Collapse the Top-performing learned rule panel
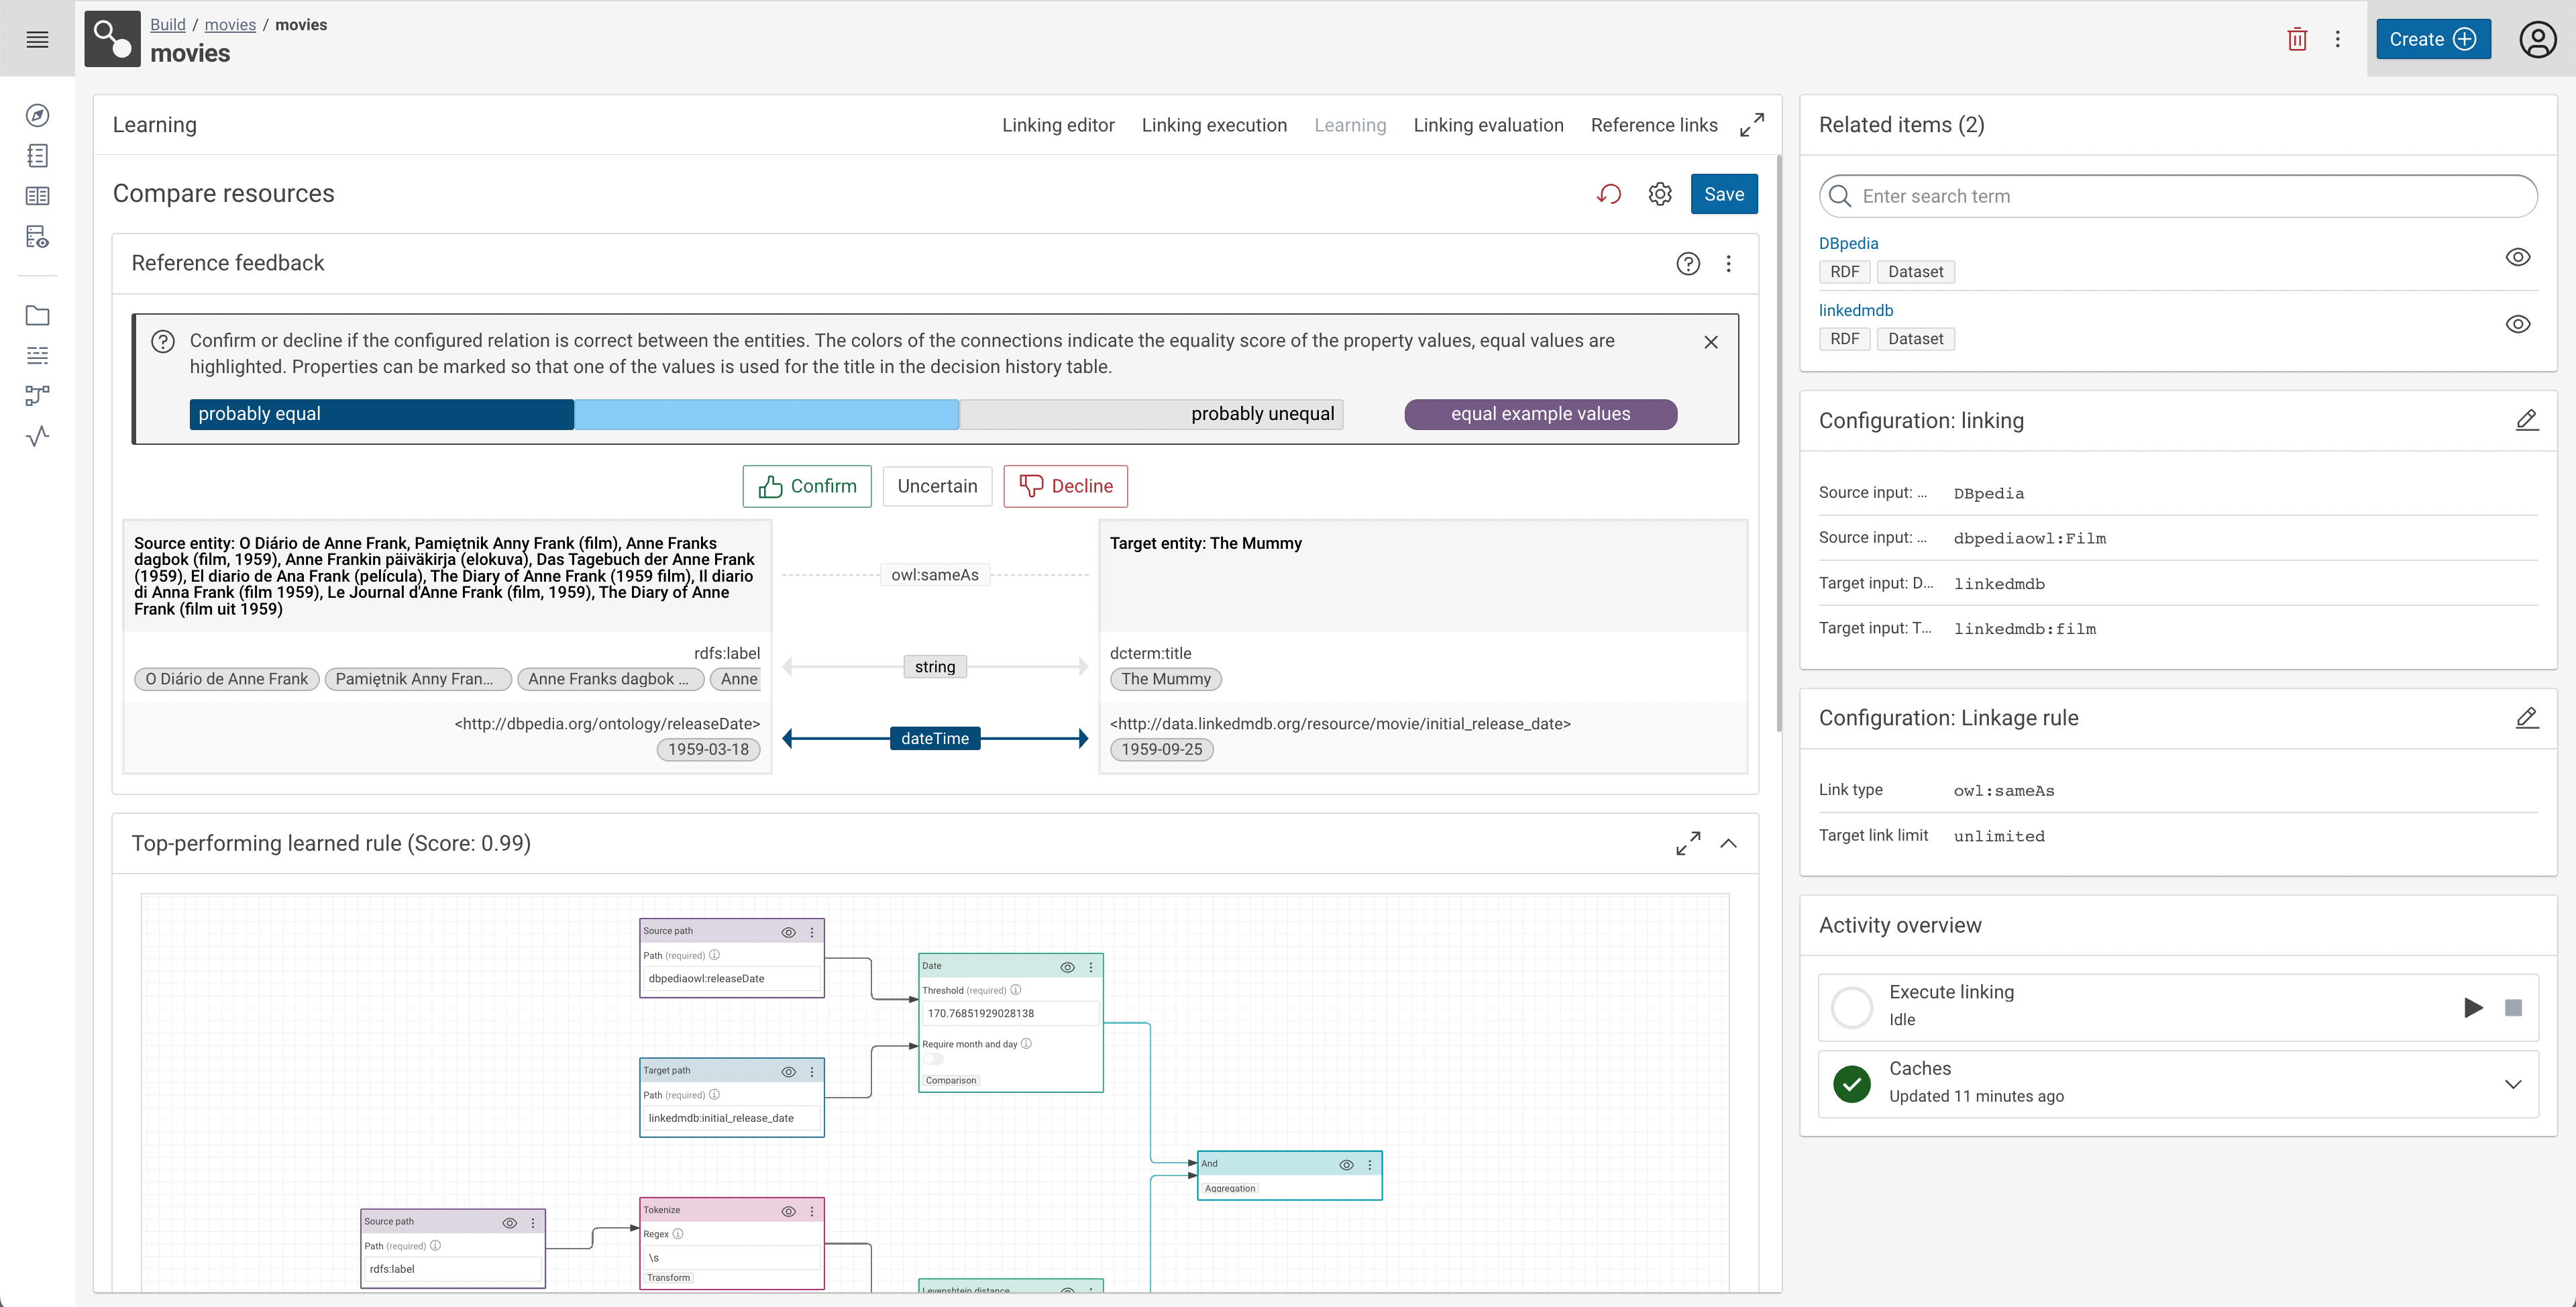The image size is (2576, 1307). tap(1729, 843)
